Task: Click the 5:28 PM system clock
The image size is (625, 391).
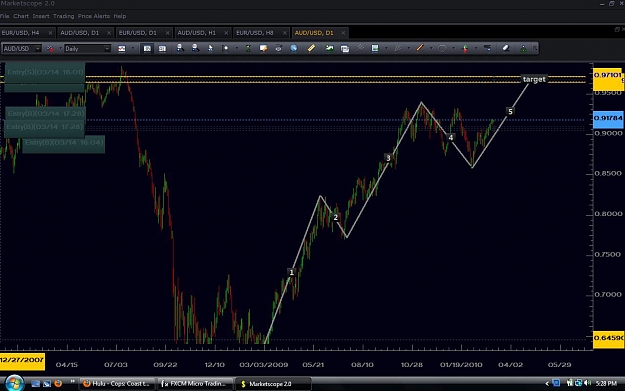Action: click(x=606, y=383)
